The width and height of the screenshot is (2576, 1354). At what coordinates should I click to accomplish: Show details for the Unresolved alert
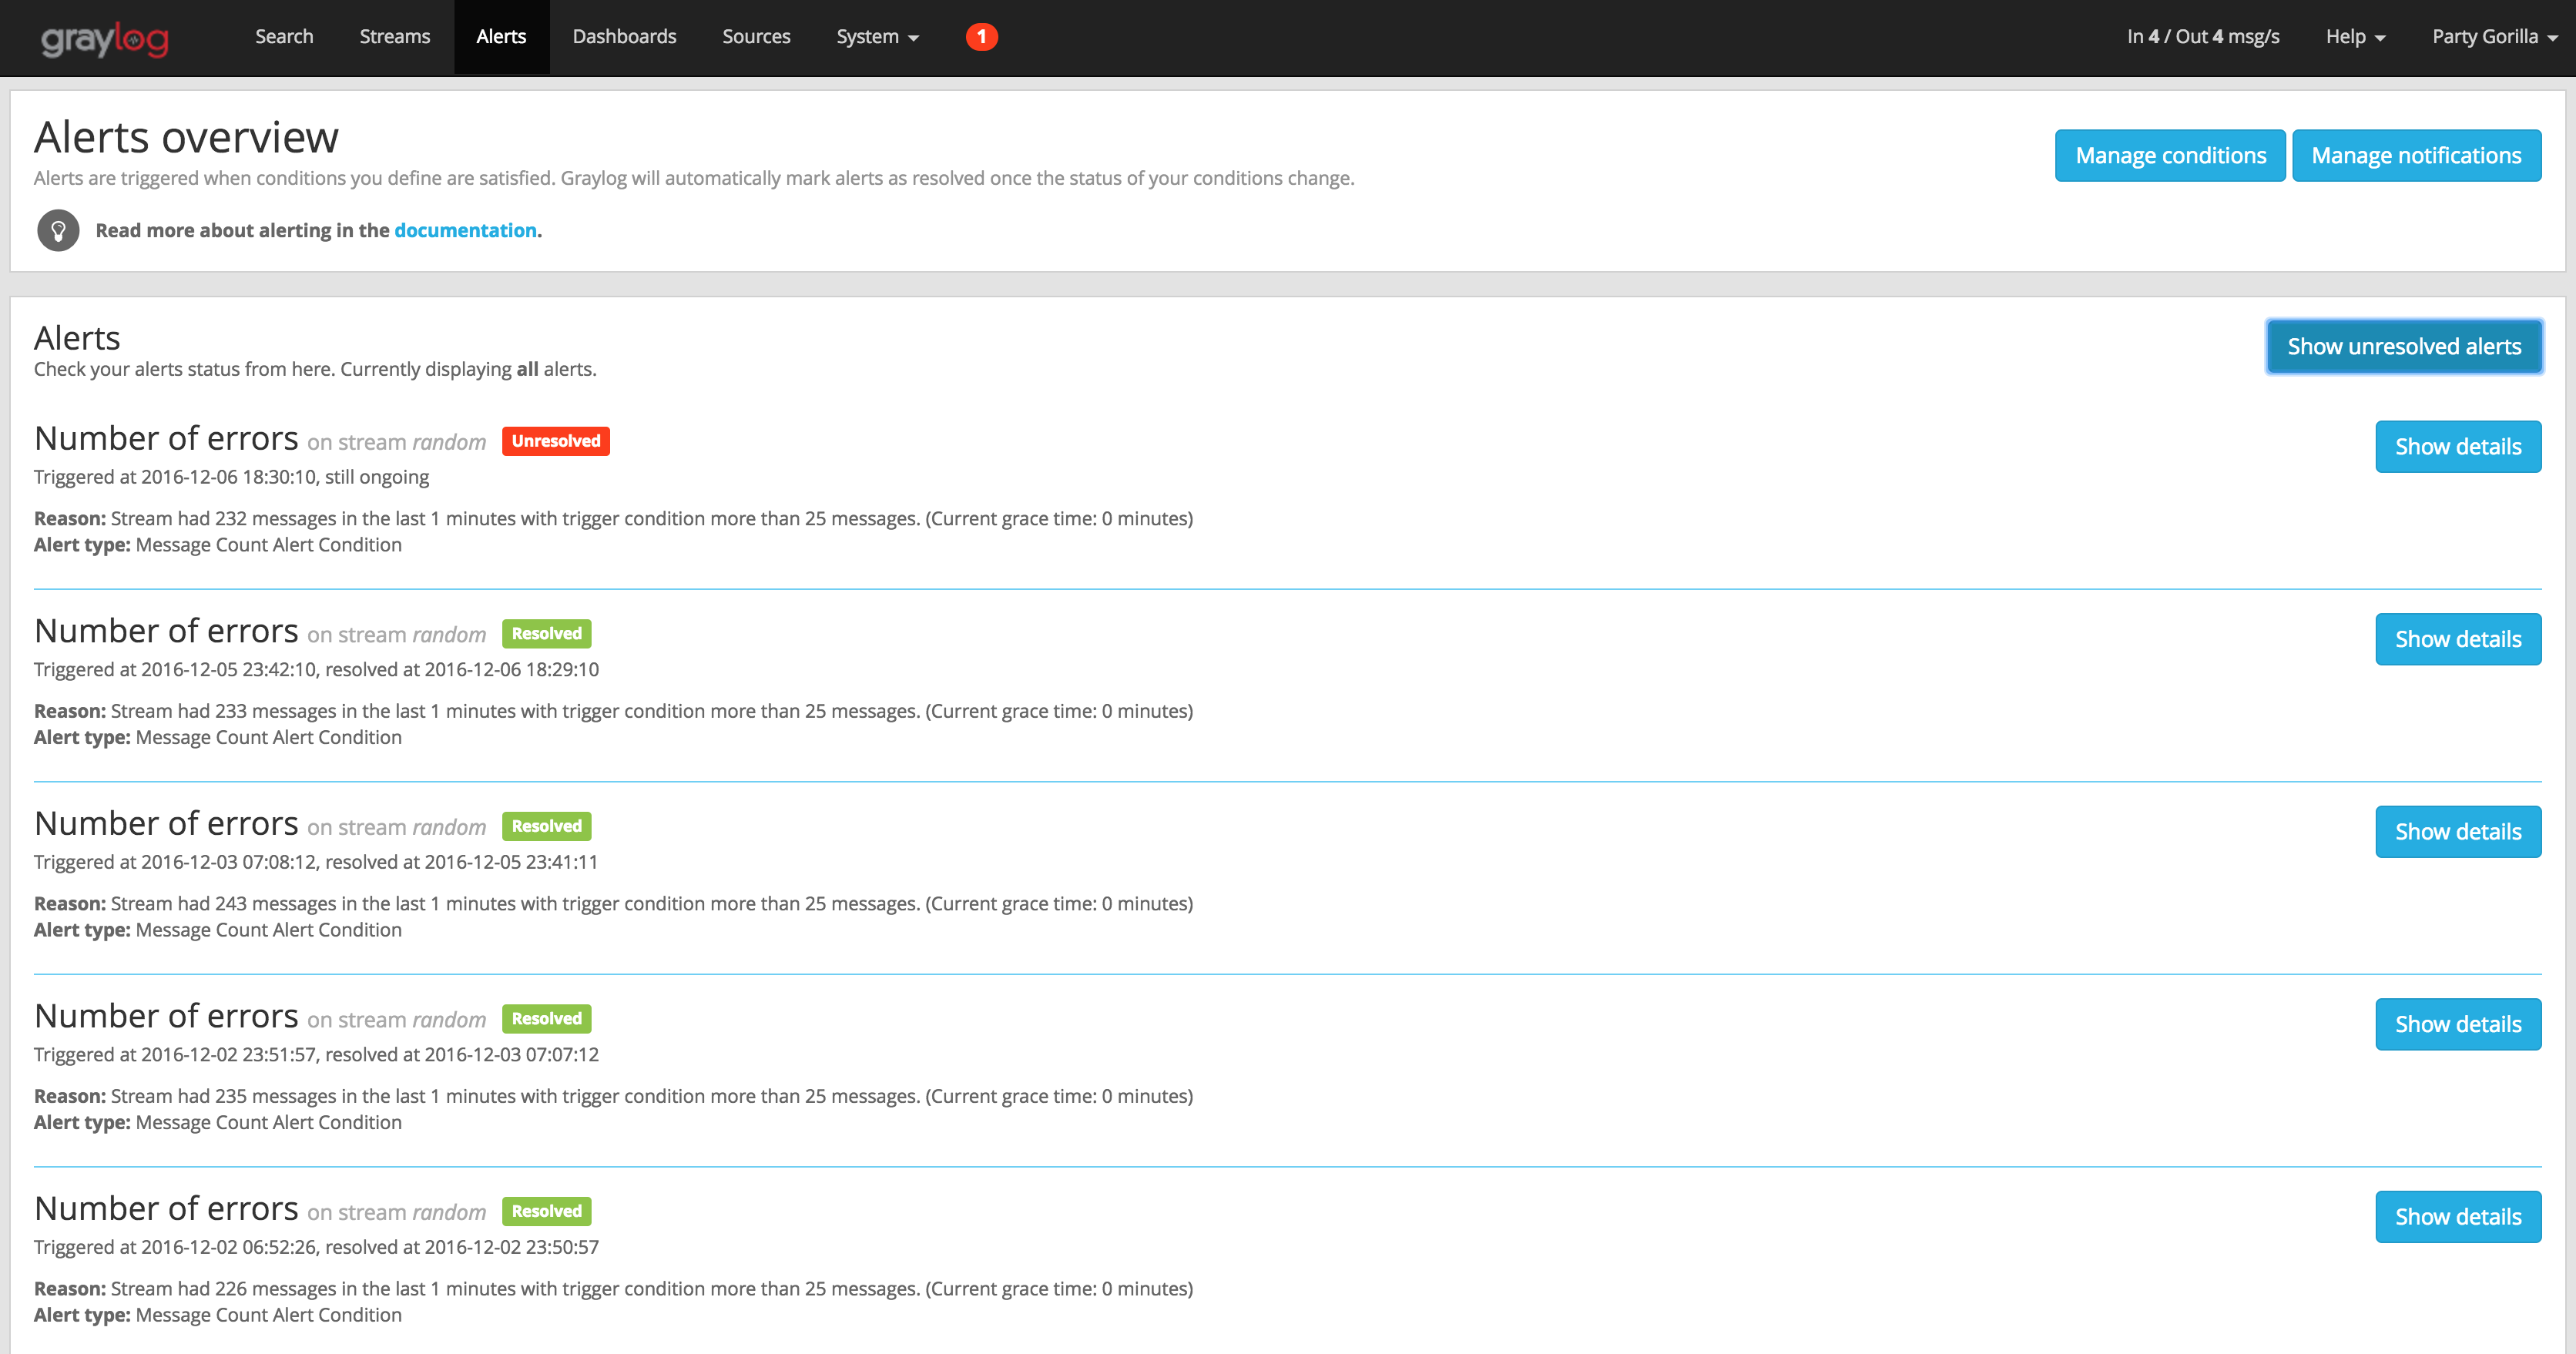[2458, 446]
